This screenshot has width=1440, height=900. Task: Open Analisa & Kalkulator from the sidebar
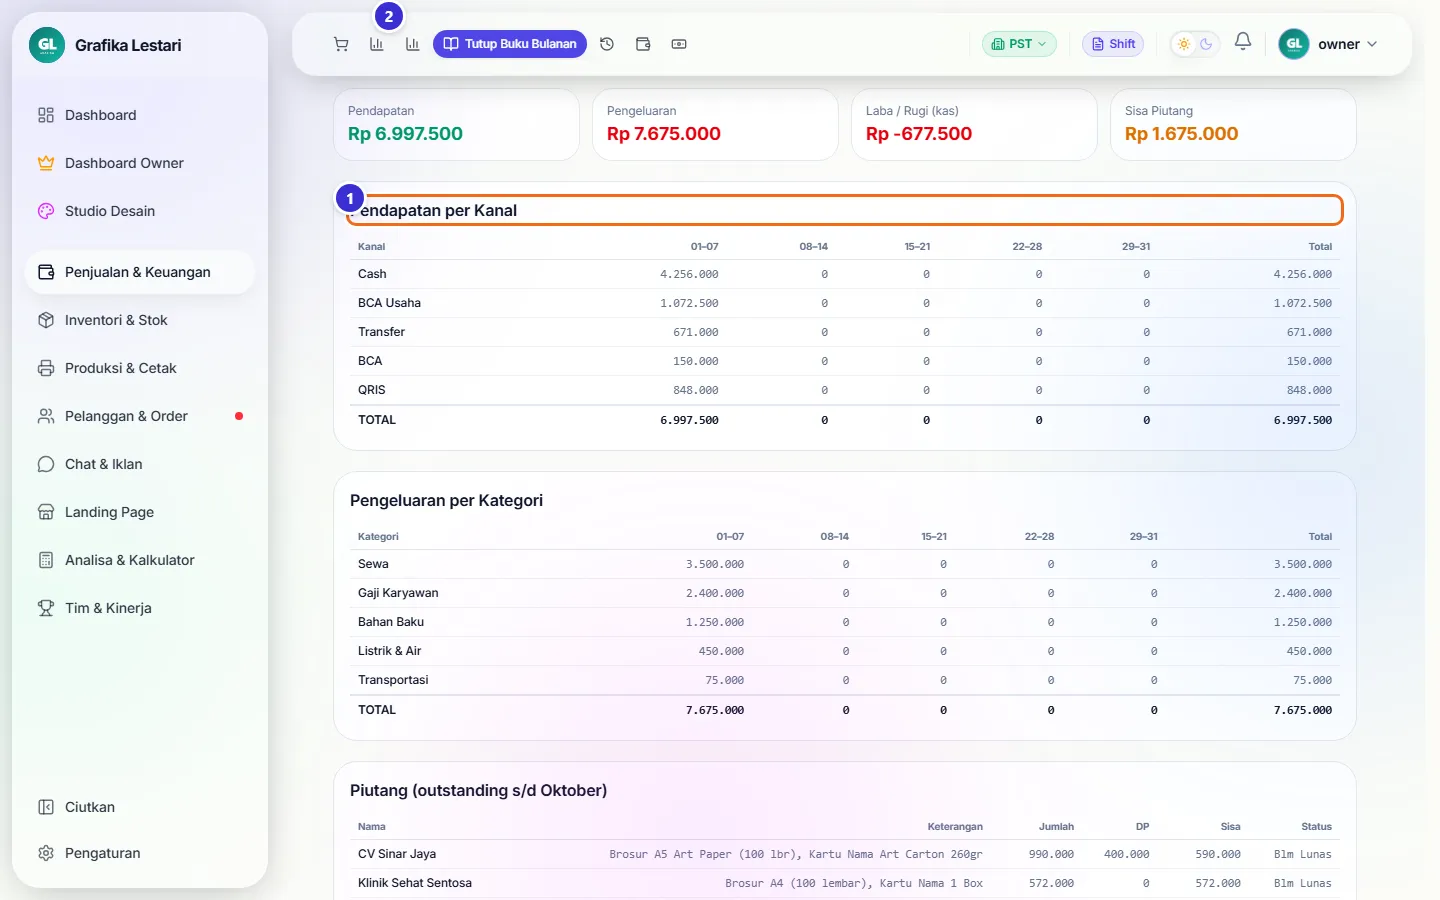pos(140,560)
